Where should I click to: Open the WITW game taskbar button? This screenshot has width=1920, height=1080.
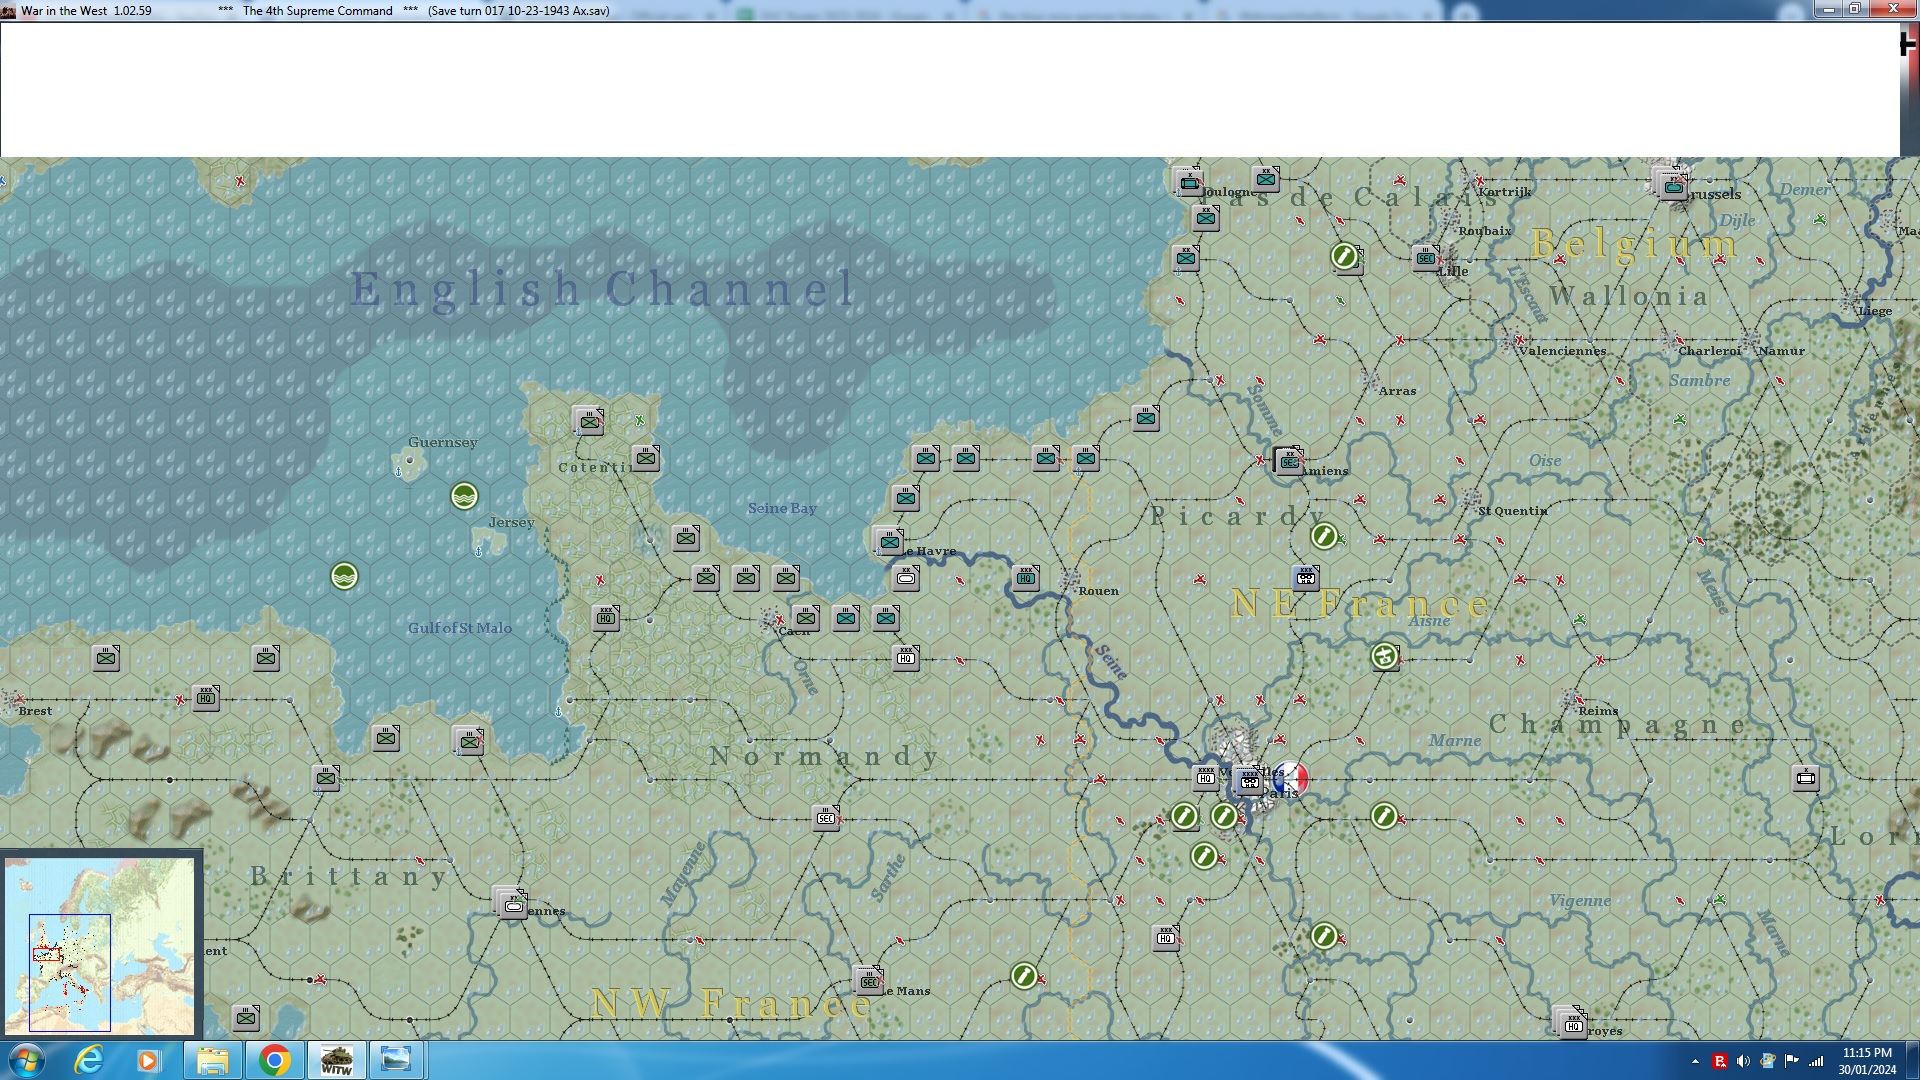coord(336,1060)
